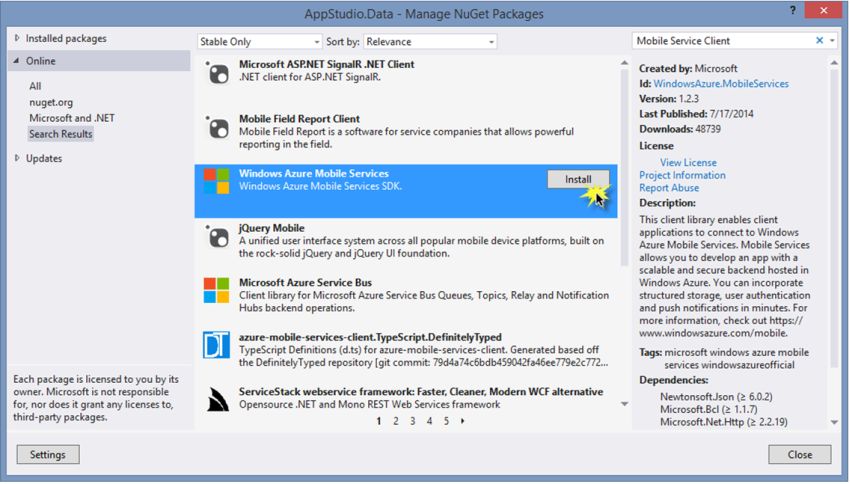The width and height of the screenshot is (850, 484).
Task: Click the Last Published 7/17/2014 text
Action: pyautogui.click(x=696, y=114)
